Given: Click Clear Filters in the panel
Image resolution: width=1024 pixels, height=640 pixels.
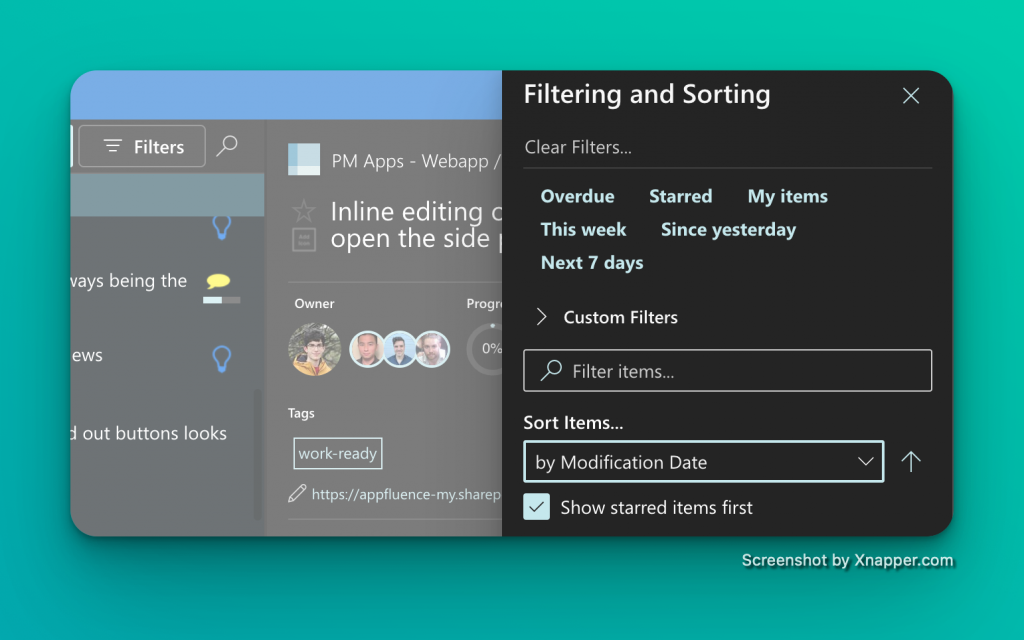Looking at the screenshot, I should tap(578, 147).
